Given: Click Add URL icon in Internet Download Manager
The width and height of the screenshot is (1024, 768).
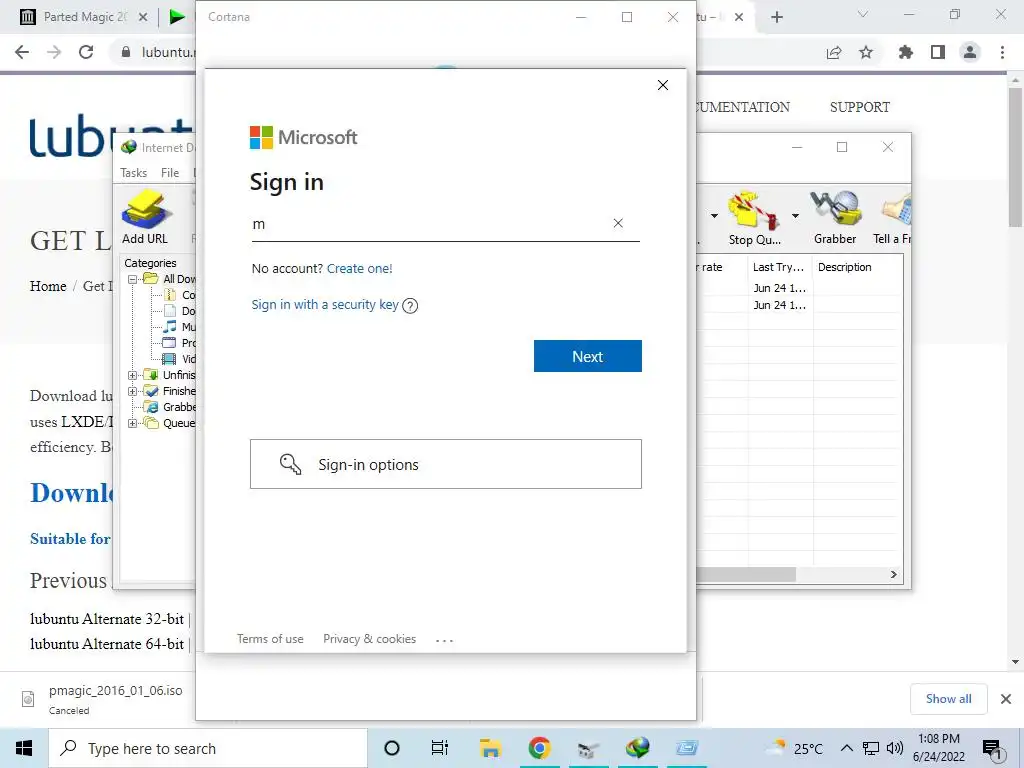Looking at the screenshot, I should point(145,217).
